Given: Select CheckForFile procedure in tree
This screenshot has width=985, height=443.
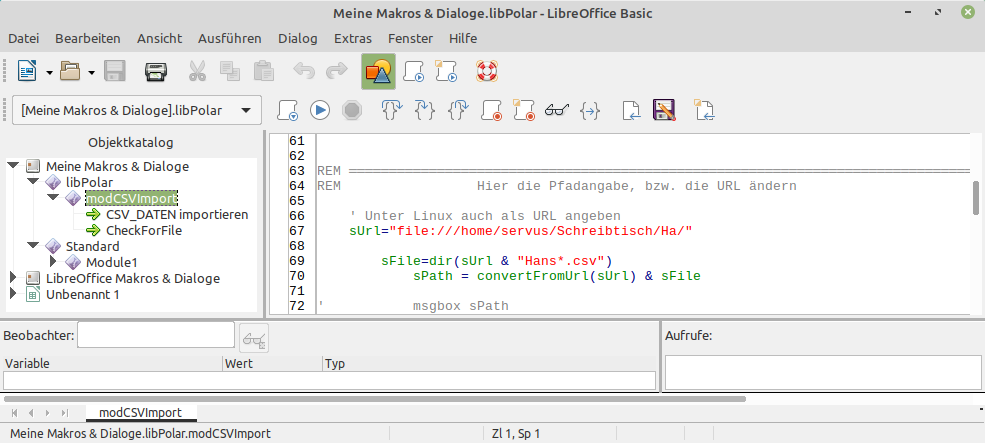Looking at the screenshot, I should 144,230.
